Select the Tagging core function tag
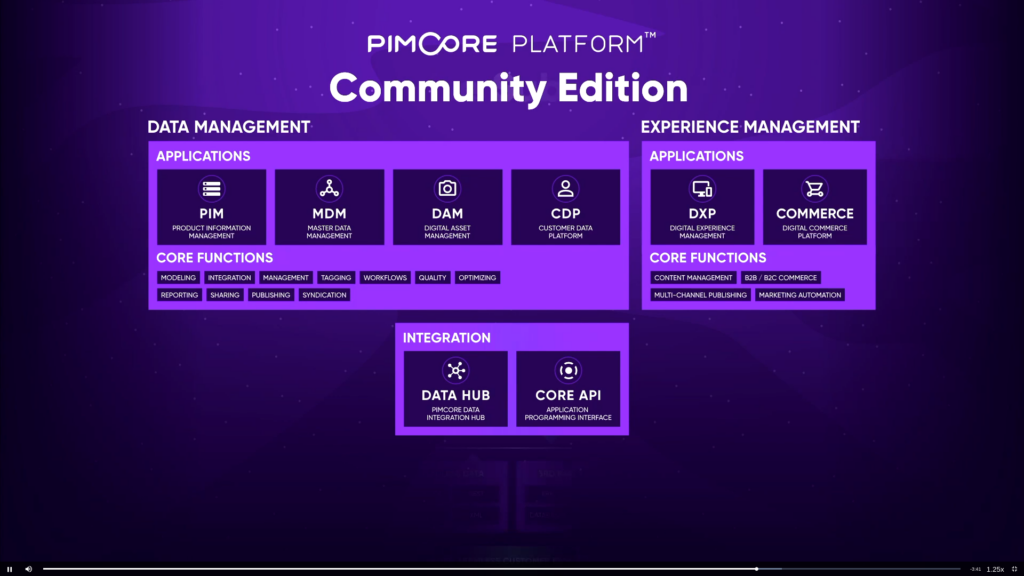This screenshot has height=576, width=1024. [x=336, y=278]
